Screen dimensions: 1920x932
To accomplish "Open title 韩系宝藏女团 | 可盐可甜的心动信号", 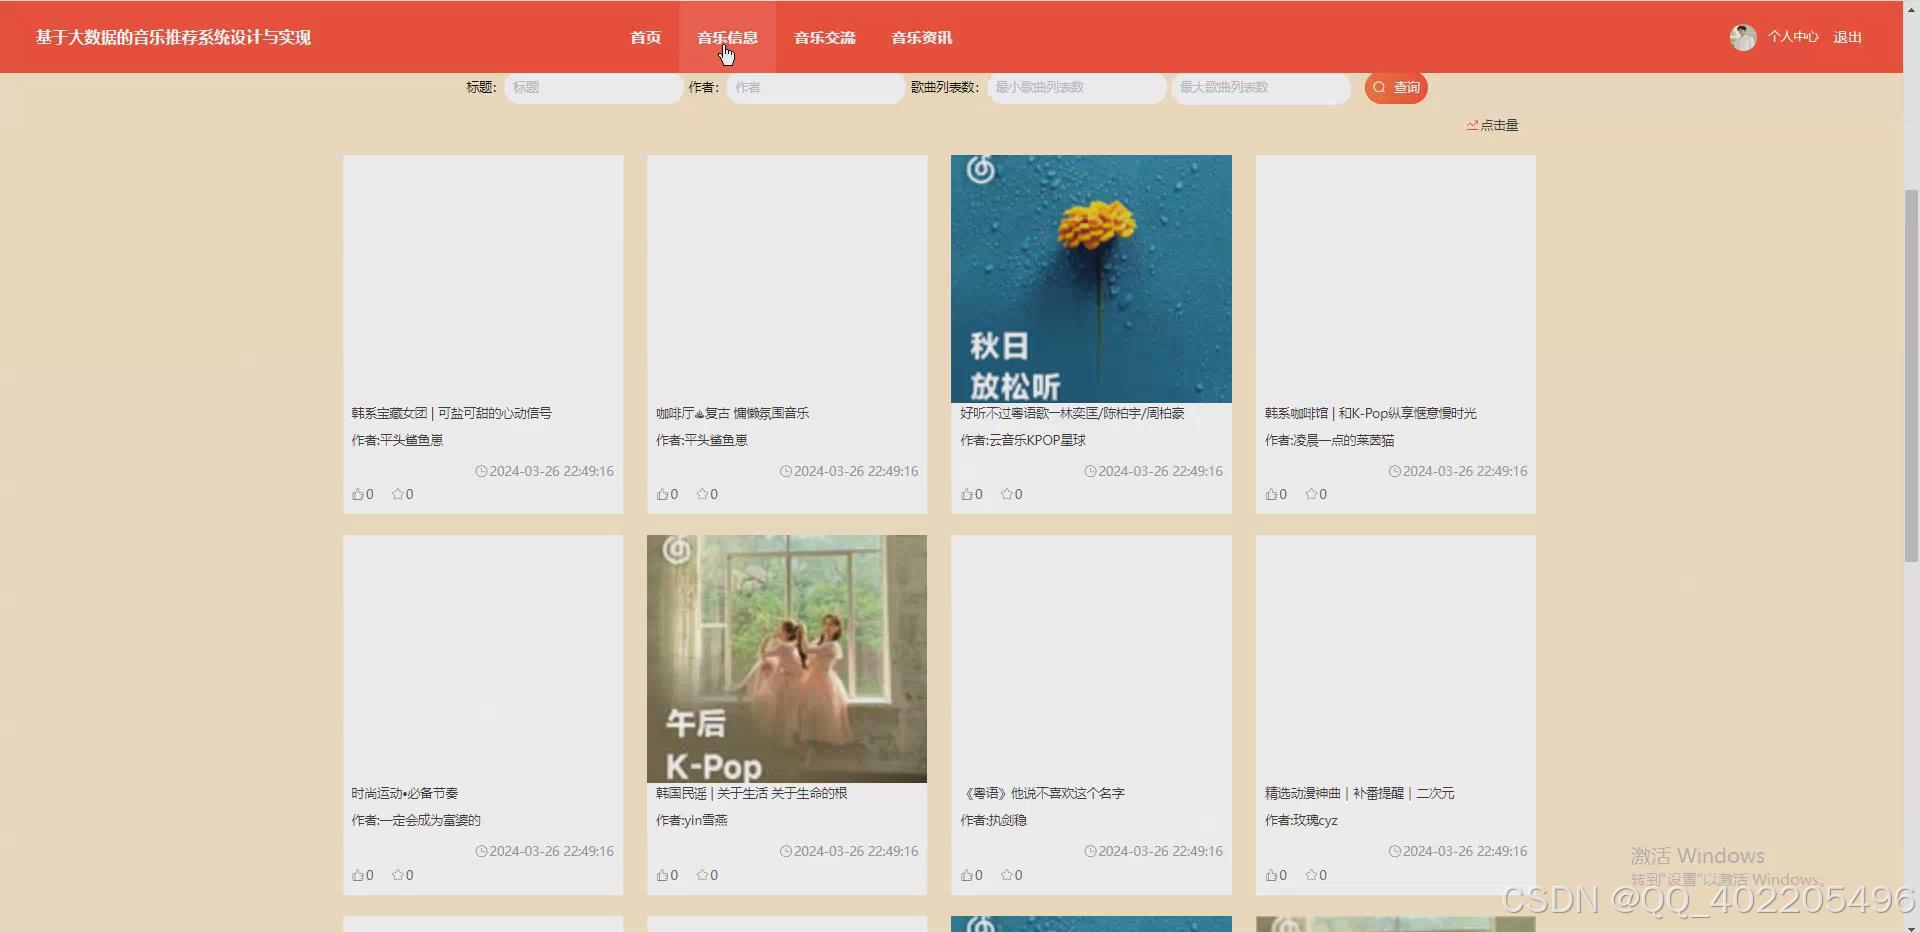I will point(451,413).
